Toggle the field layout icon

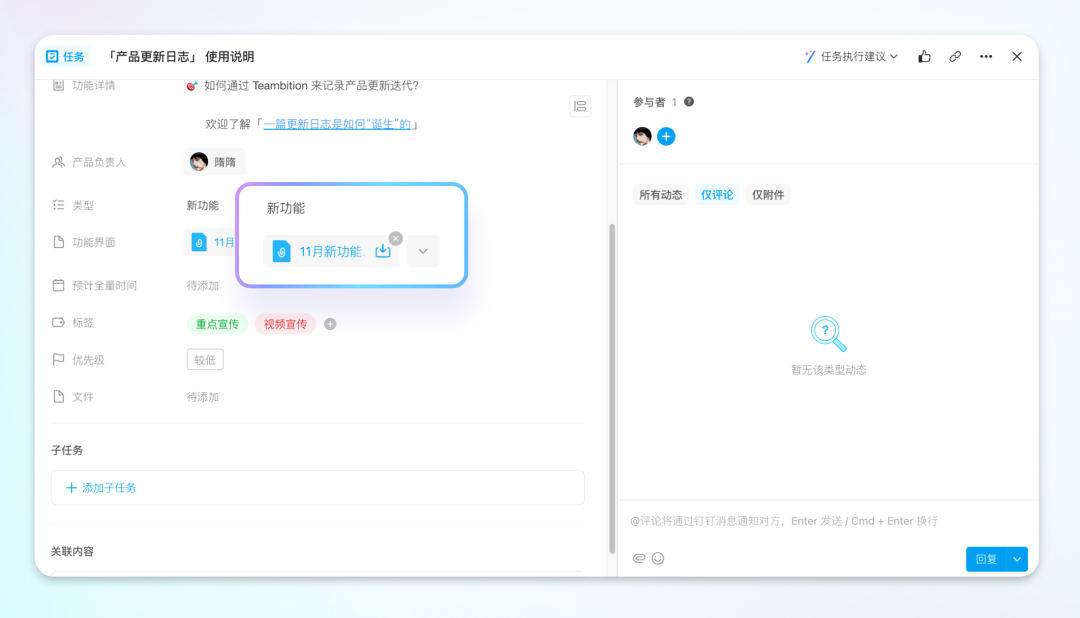(580, 106)
